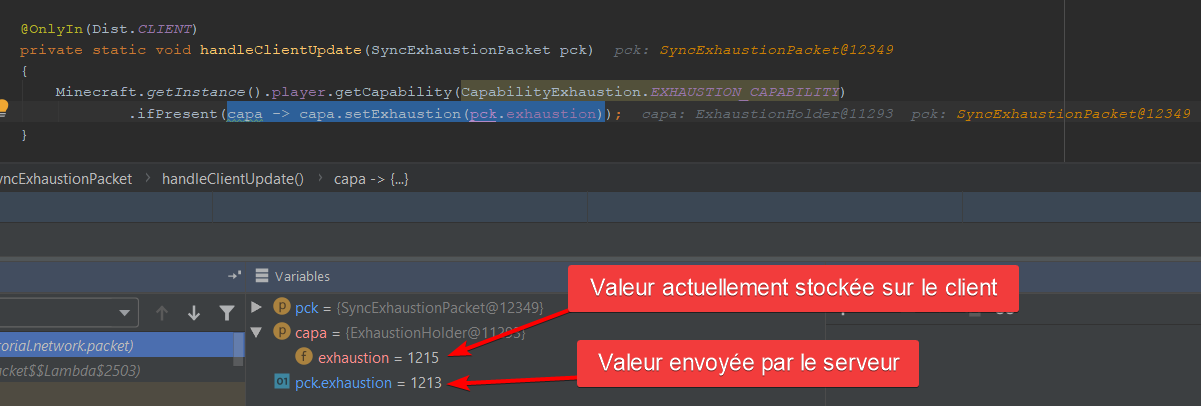This screenshot has width=1201, height=406.
Task: Select the Lambda$2503 stack frame
Action: 70,371
